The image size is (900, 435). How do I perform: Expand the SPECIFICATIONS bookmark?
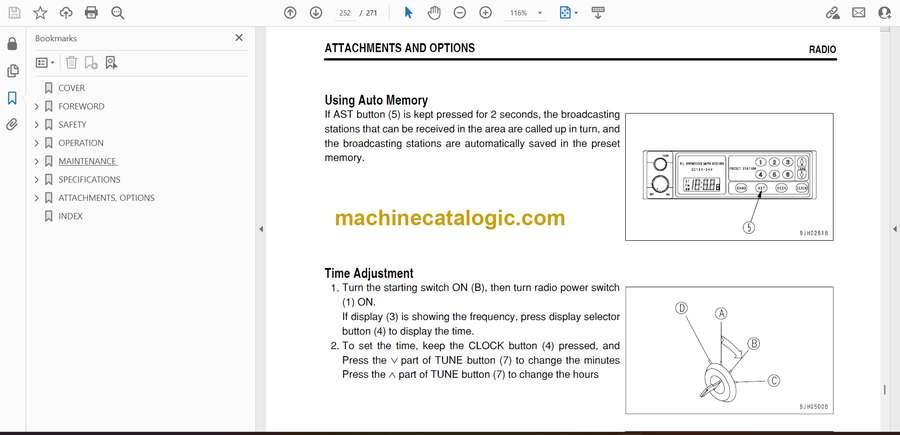[x=37, y=180]
